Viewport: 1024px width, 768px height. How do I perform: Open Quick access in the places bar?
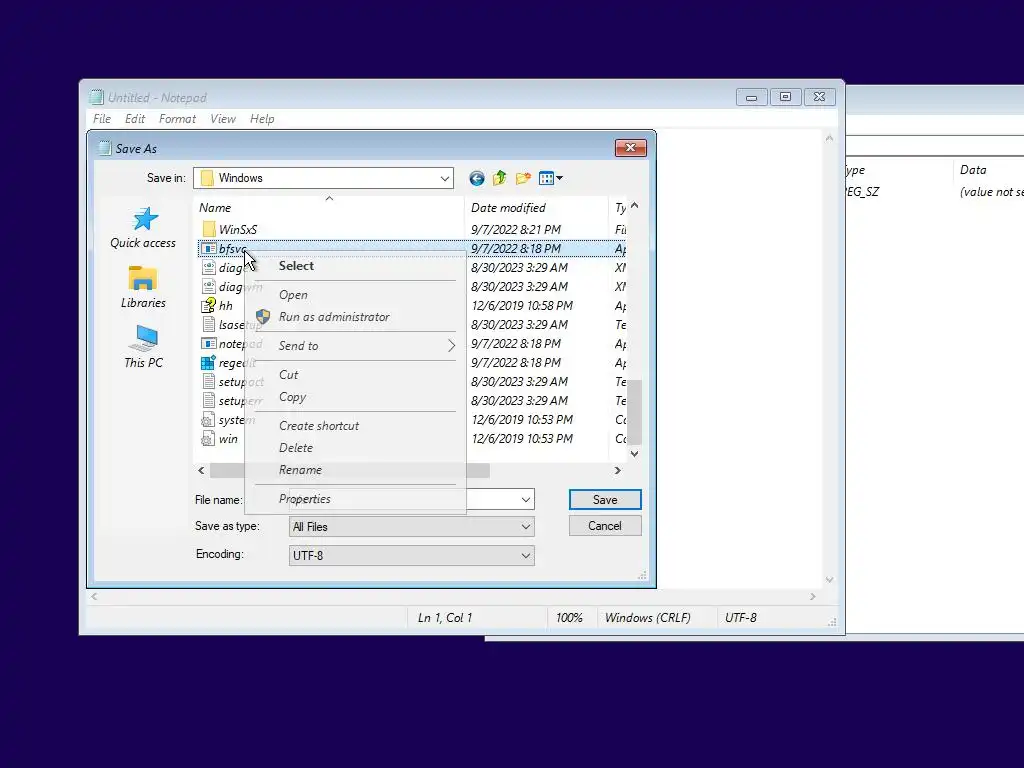[143, 228]
